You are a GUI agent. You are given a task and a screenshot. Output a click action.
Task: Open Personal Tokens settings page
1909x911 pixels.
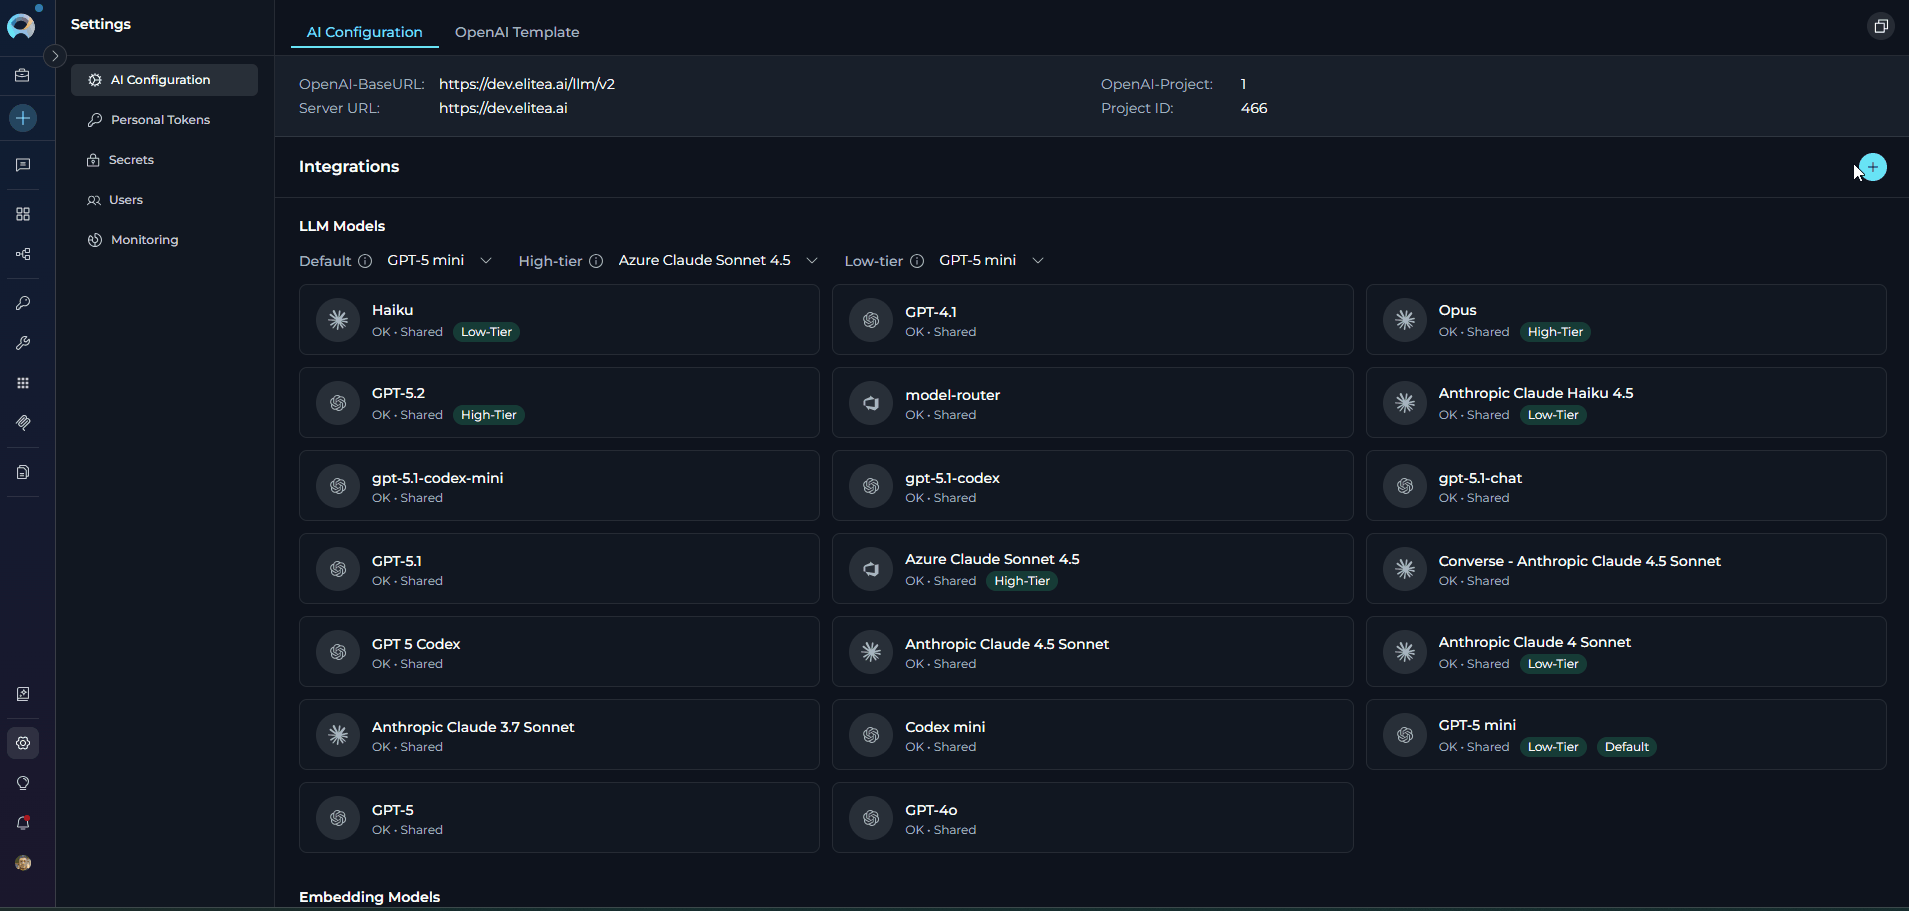point(160,120)
